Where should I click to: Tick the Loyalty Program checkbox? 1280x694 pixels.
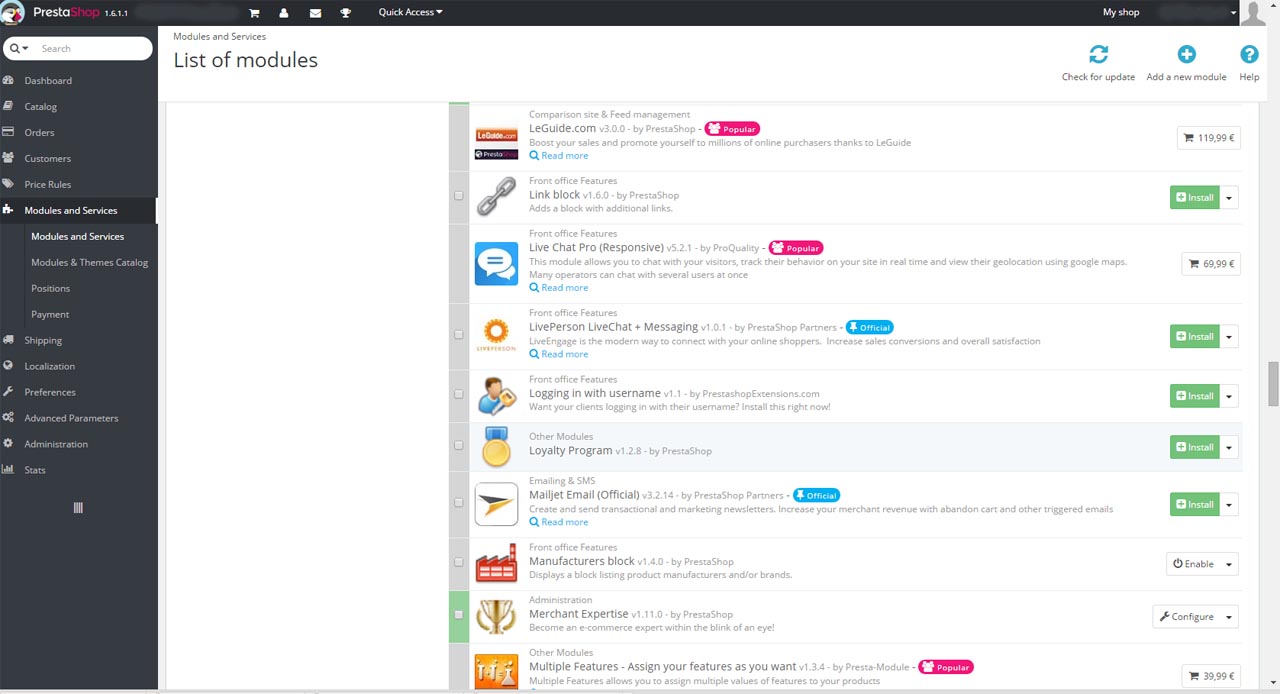pos(459,445)
